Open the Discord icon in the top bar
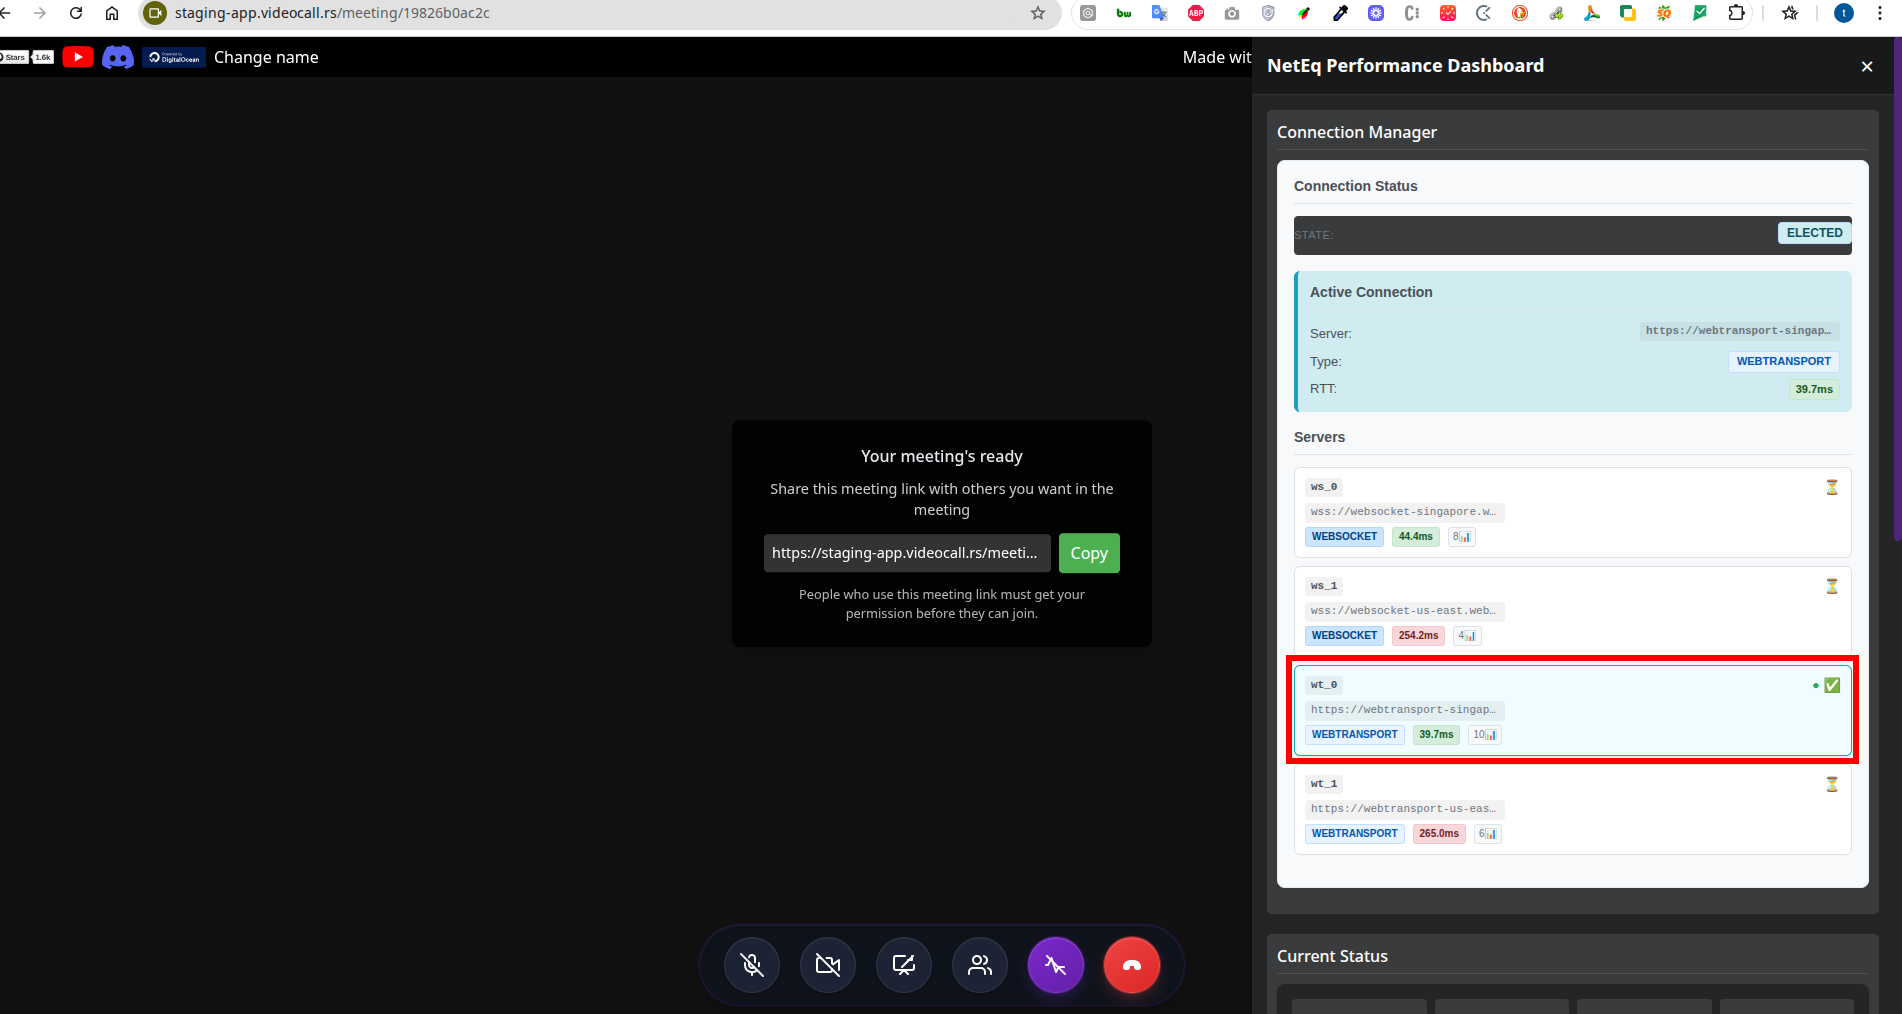The image size is (1902, 1014). (x=117, y=57)
